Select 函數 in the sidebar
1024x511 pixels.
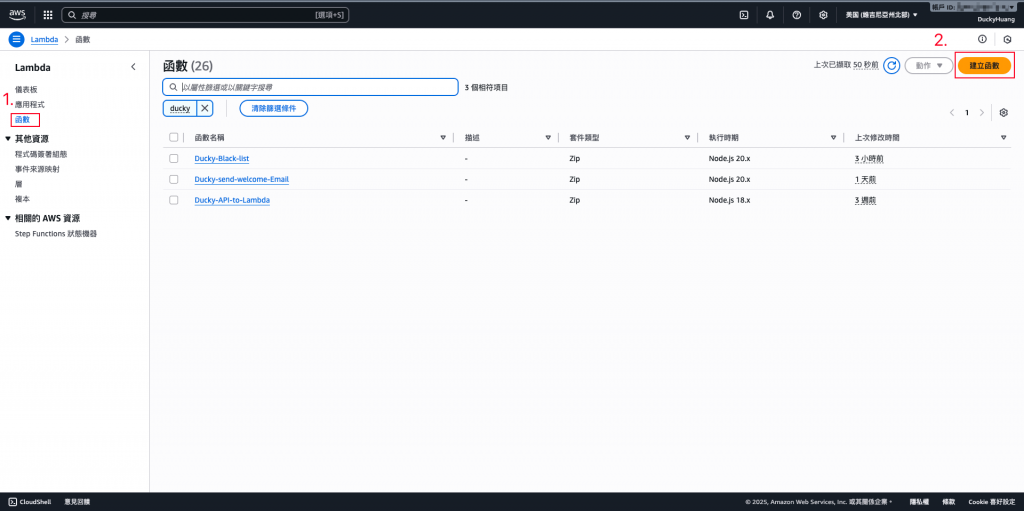(x=22, y=120)
